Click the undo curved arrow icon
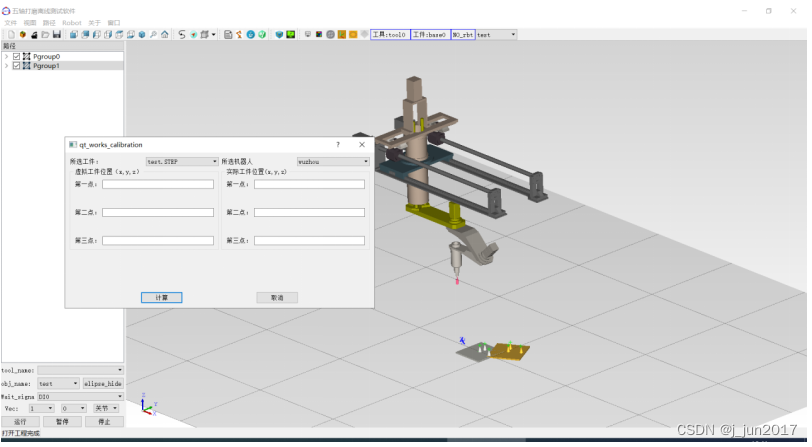 tap(181, 34)
